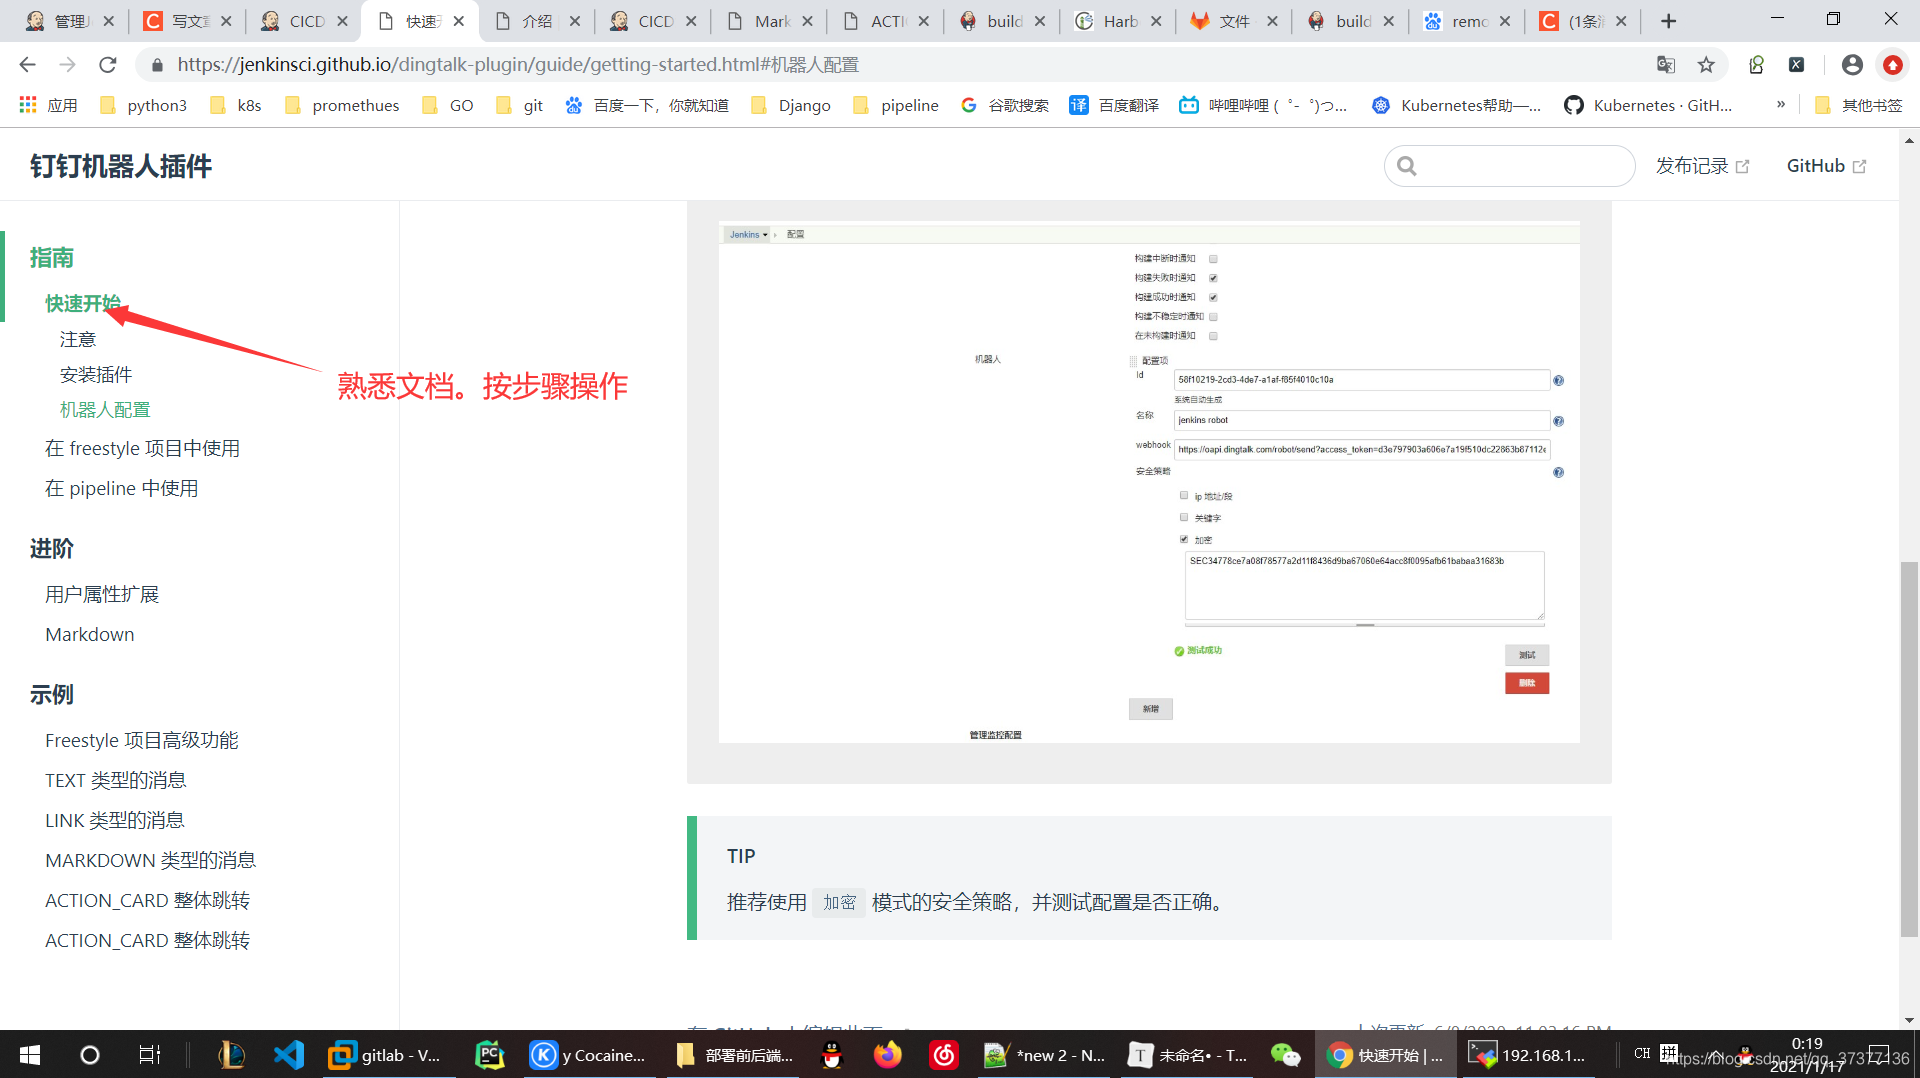Open new browser tab with plus icon

point(1668,21)
